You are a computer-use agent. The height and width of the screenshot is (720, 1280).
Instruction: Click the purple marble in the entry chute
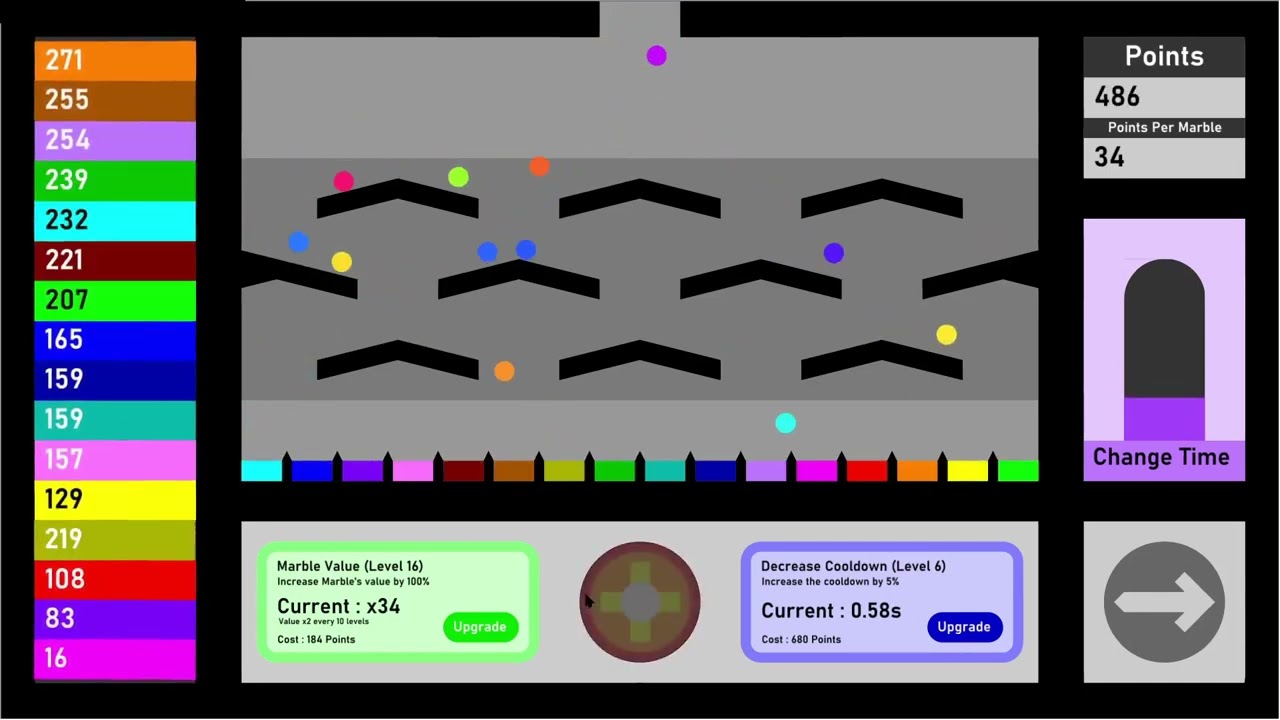(656, 56)
